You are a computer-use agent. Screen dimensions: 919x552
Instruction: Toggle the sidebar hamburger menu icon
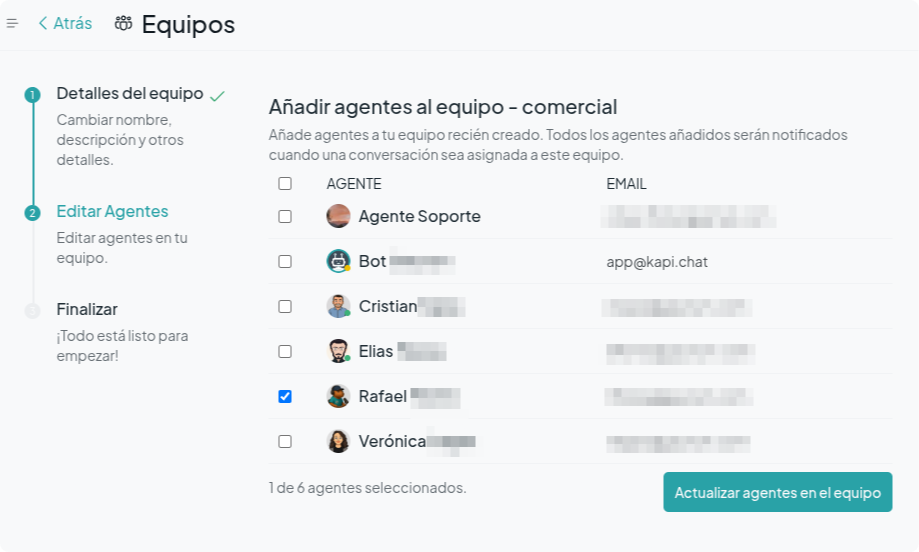coord(12,23)
